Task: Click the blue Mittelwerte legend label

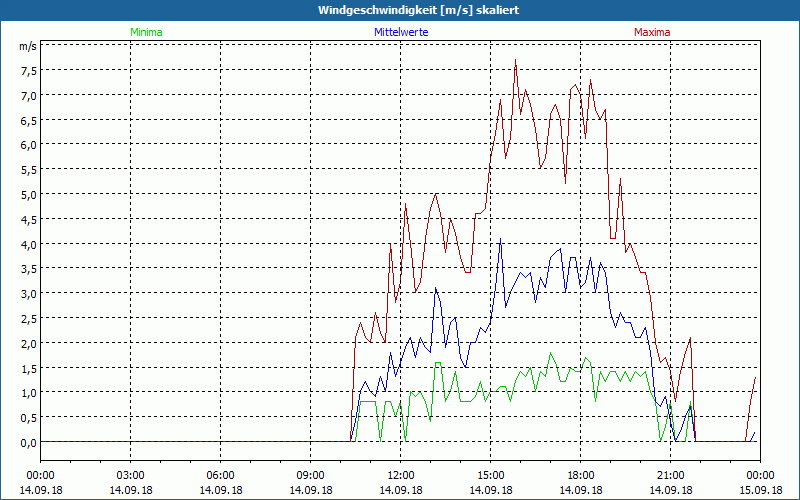Action: click(x=401, y=32)
